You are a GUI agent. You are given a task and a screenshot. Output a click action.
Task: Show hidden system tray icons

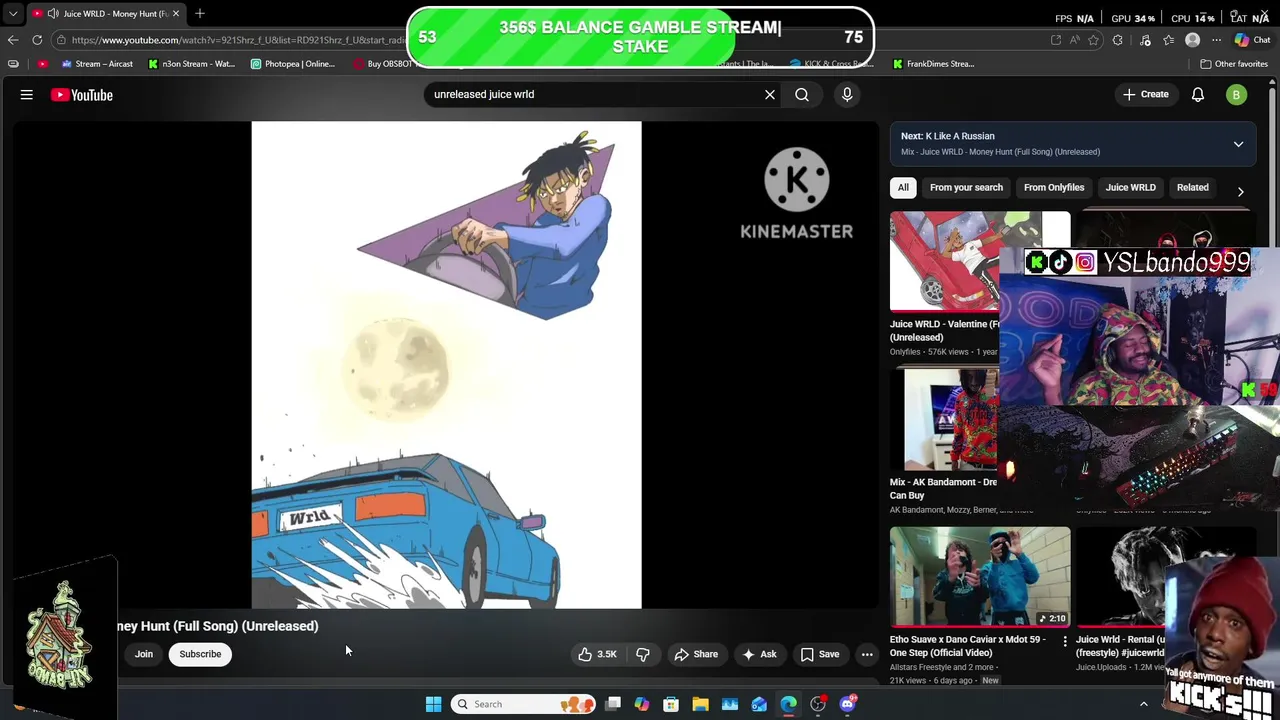1144,704
